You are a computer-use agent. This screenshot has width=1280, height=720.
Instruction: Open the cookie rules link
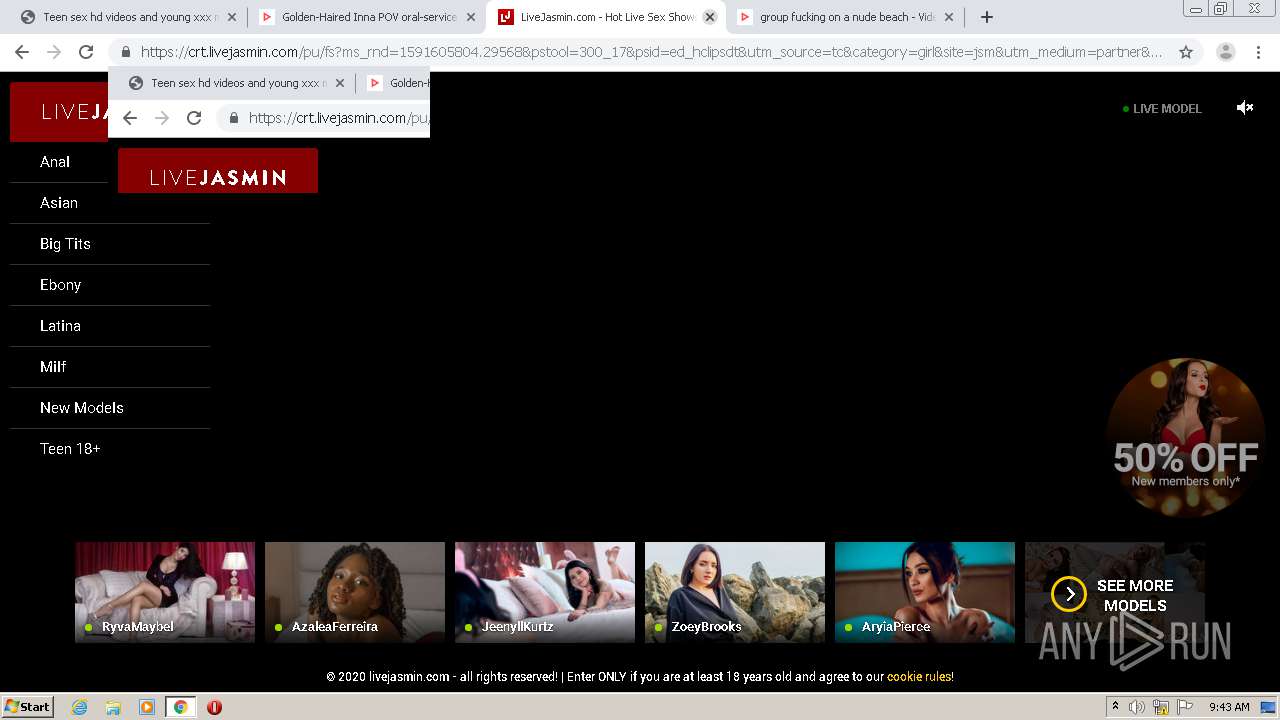point(919,677)
